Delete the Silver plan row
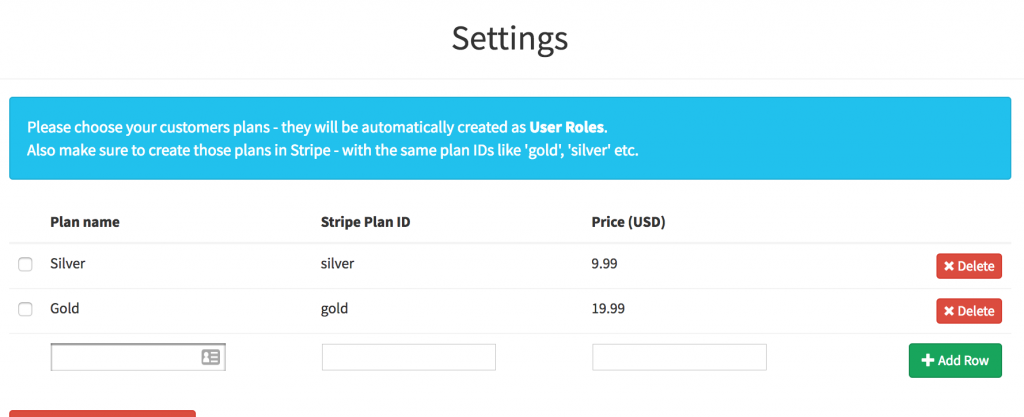The image size is (1024, 417). pyautogui.click(x=968, y=266)
